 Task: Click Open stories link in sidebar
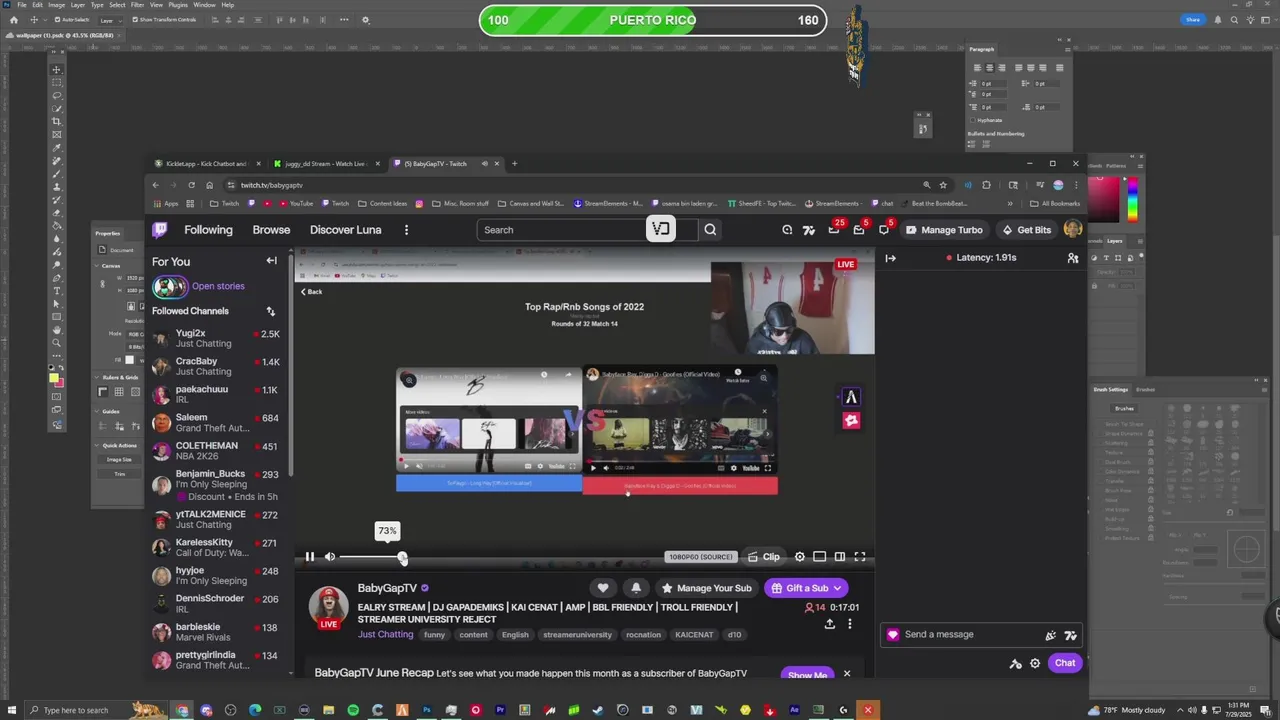pyautogui.click(x=218, y=286)
